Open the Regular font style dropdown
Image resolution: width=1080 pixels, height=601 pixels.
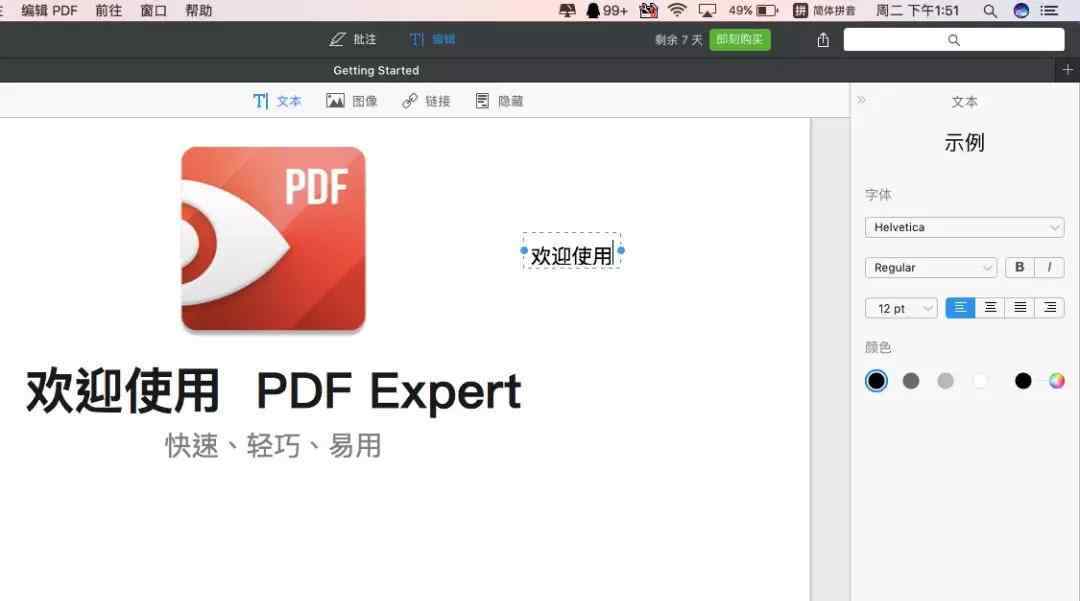point(930,268)
